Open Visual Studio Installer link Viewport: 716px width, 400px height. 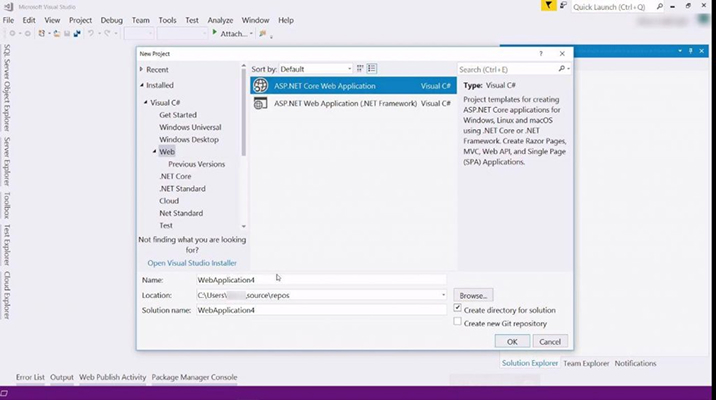pyautogui.click(x=192, y=263)
